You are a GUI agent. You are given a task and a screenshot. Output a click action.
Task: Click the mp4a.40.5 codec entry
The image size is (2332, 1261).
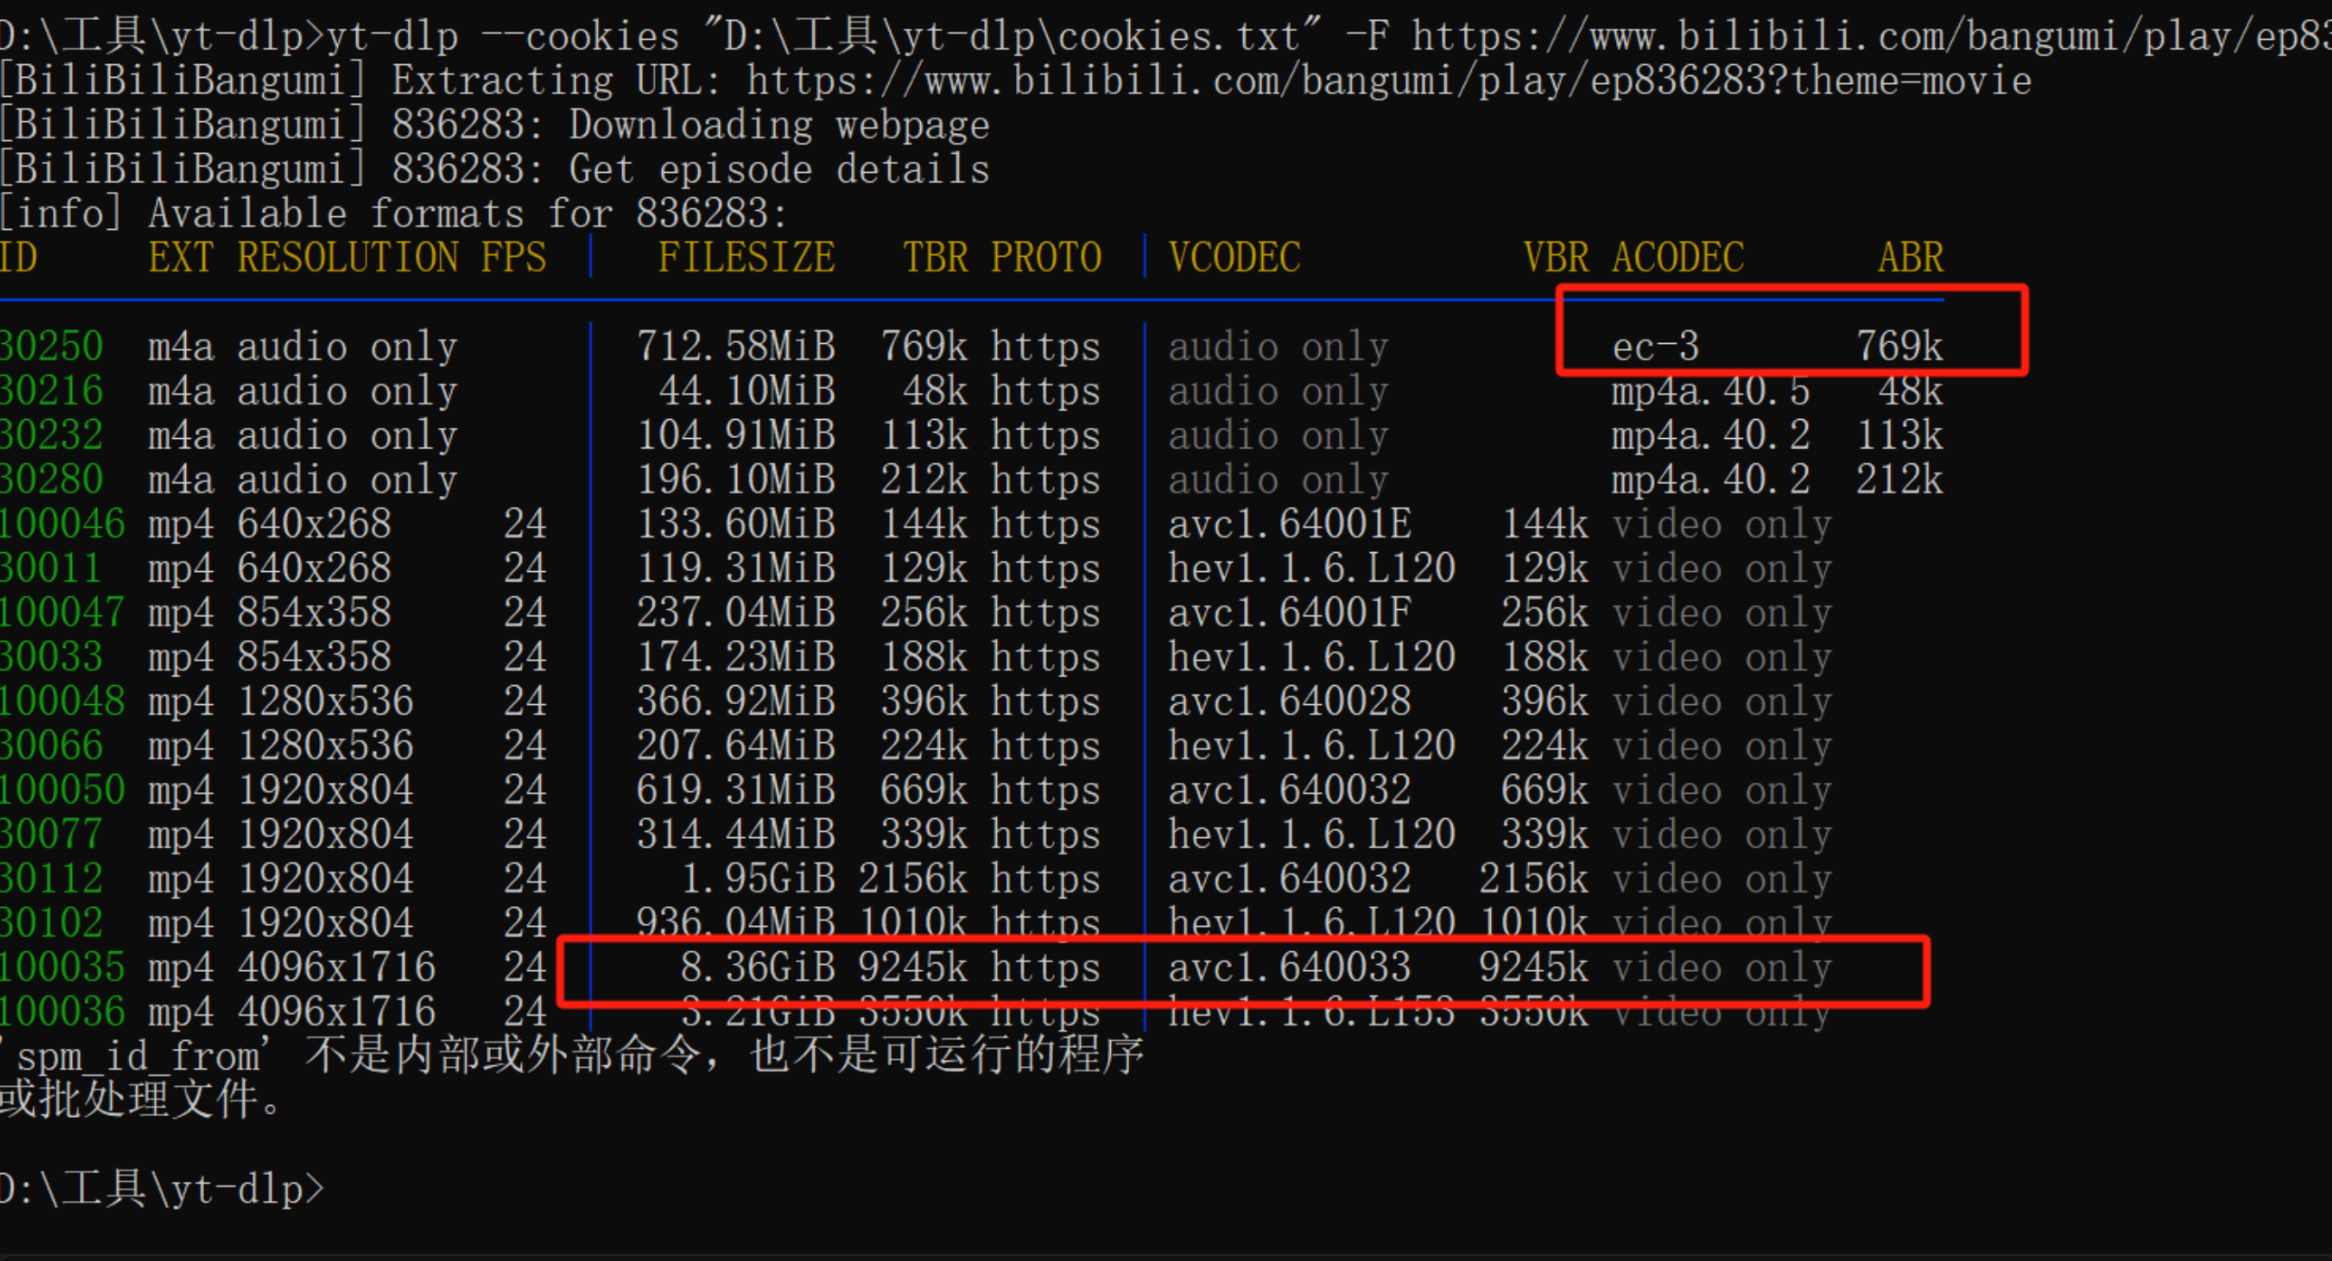click(x=1710, y=391)
